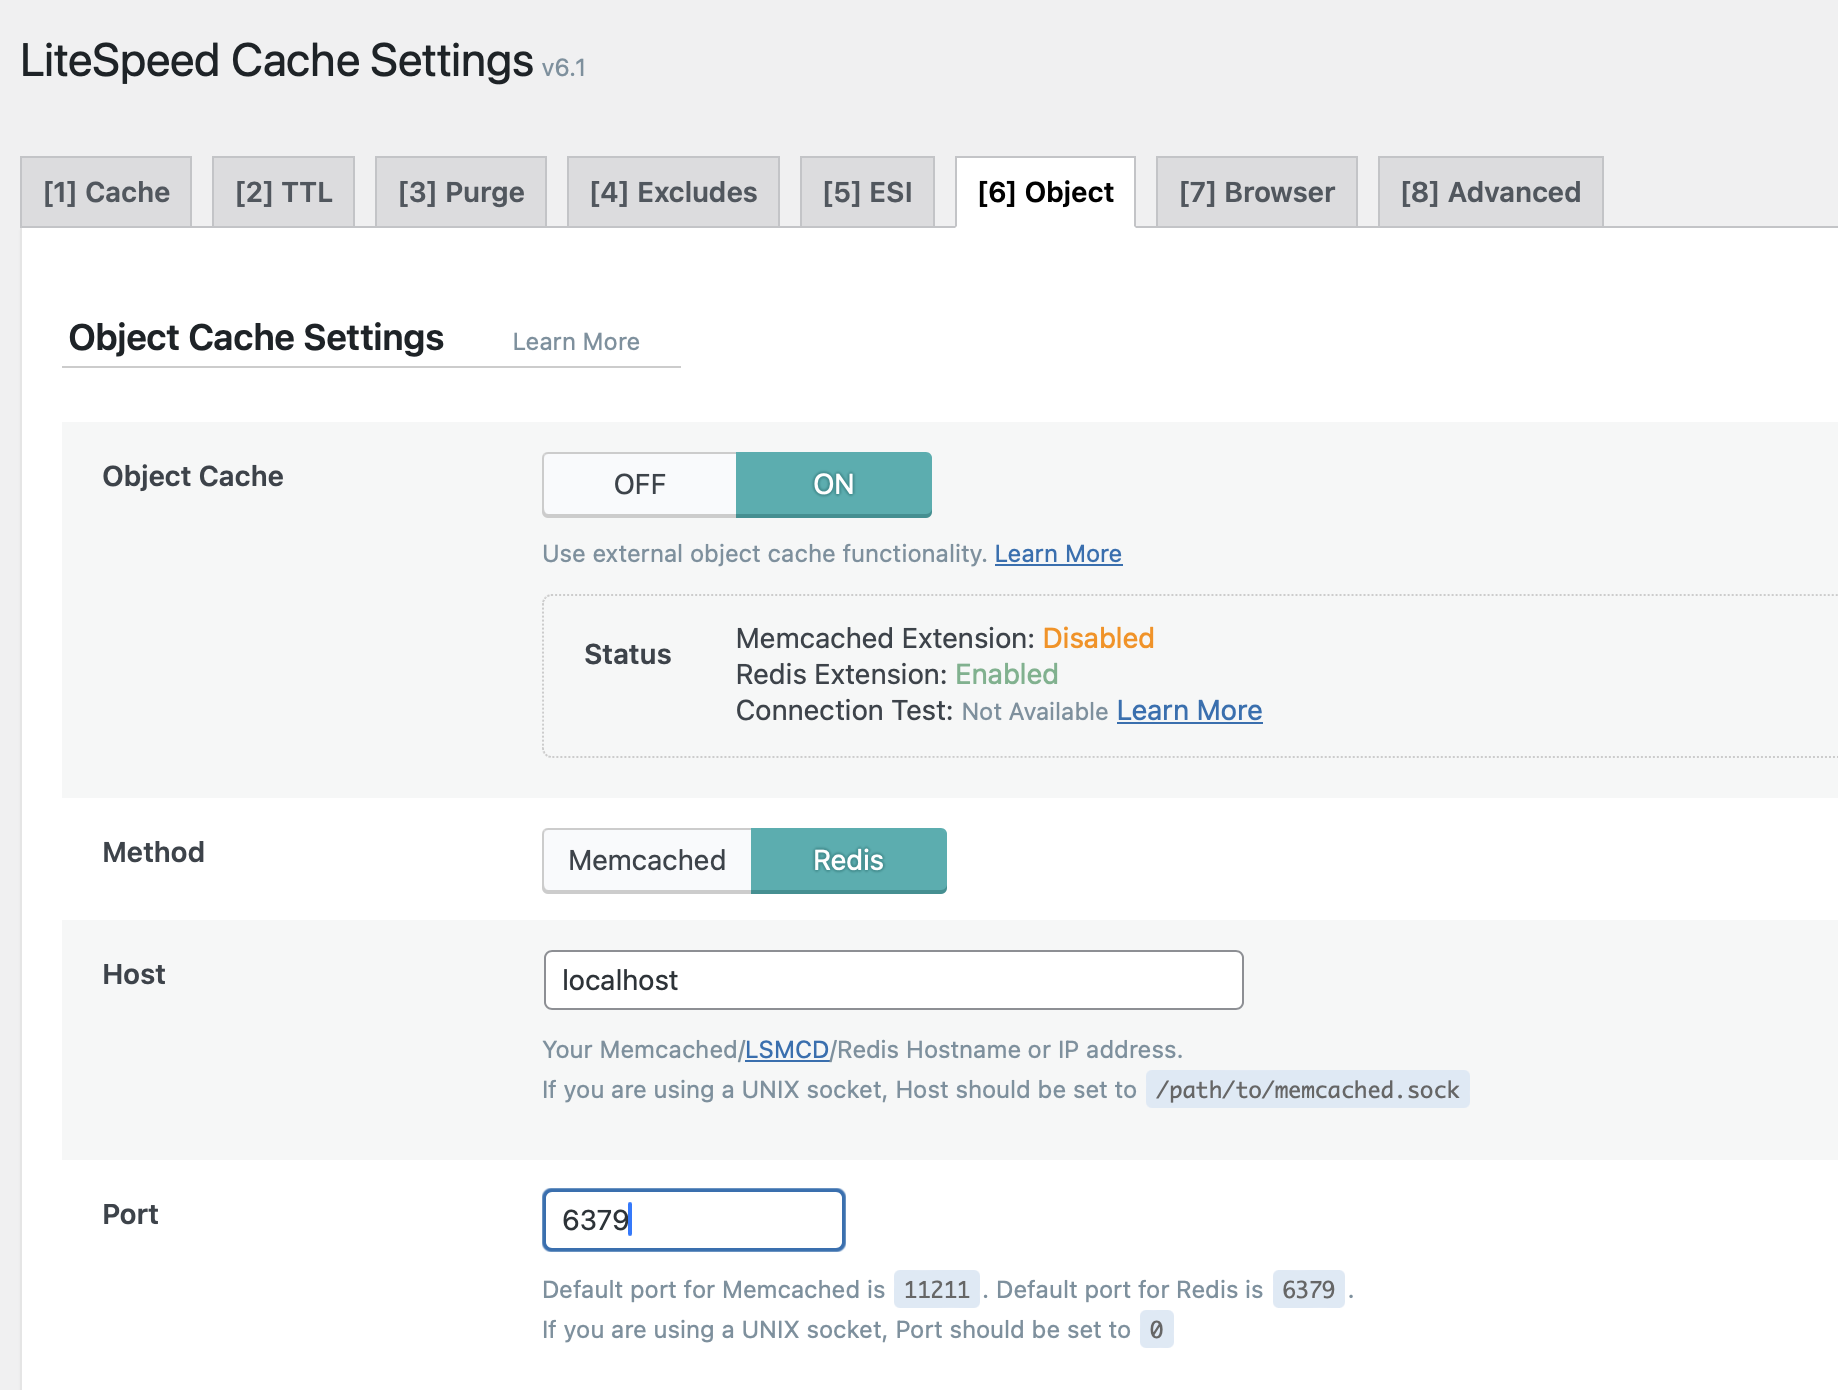
Task: Click the 11211 Memcached default port code
Action: (x=936, y=1290)
